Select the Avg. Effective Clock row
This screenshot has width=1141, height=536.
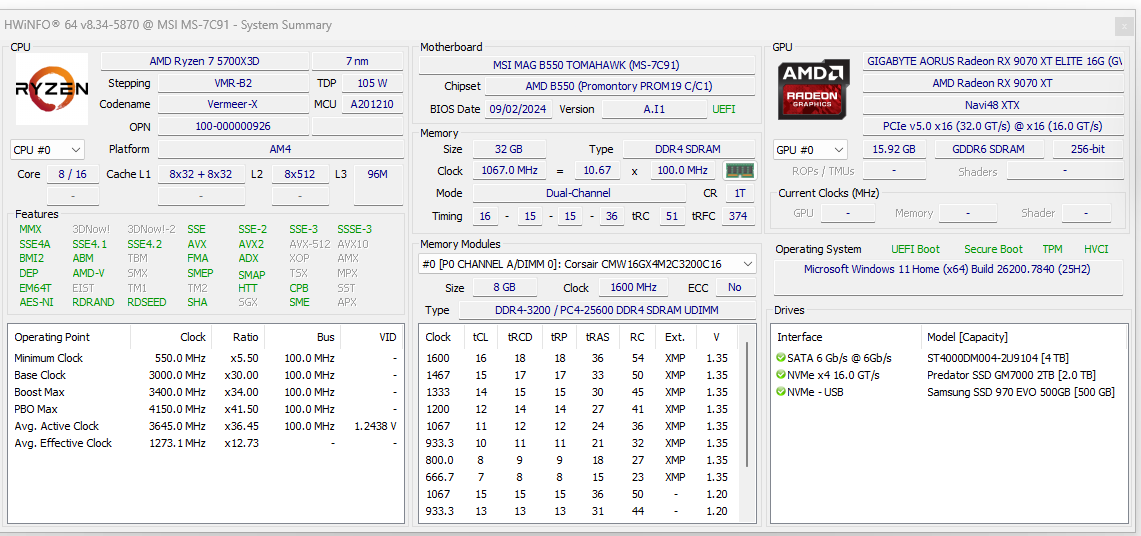205,443
